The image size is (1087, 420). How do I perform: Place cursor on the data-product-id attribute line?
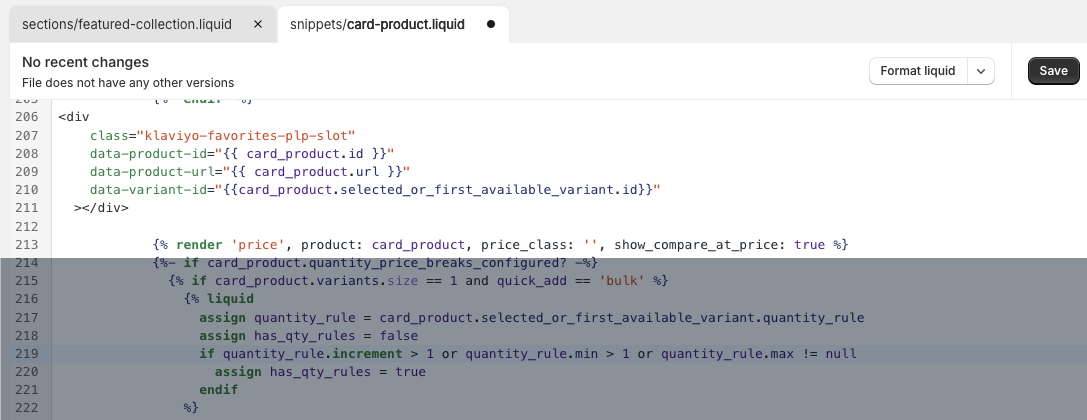[x=240, y=153]
